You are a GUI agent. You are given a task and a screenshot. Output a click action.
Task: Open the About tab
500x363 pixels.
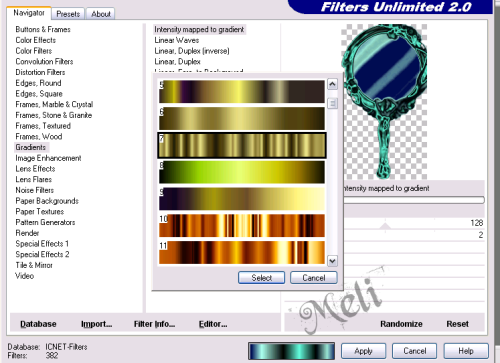[x=101, y=14]
